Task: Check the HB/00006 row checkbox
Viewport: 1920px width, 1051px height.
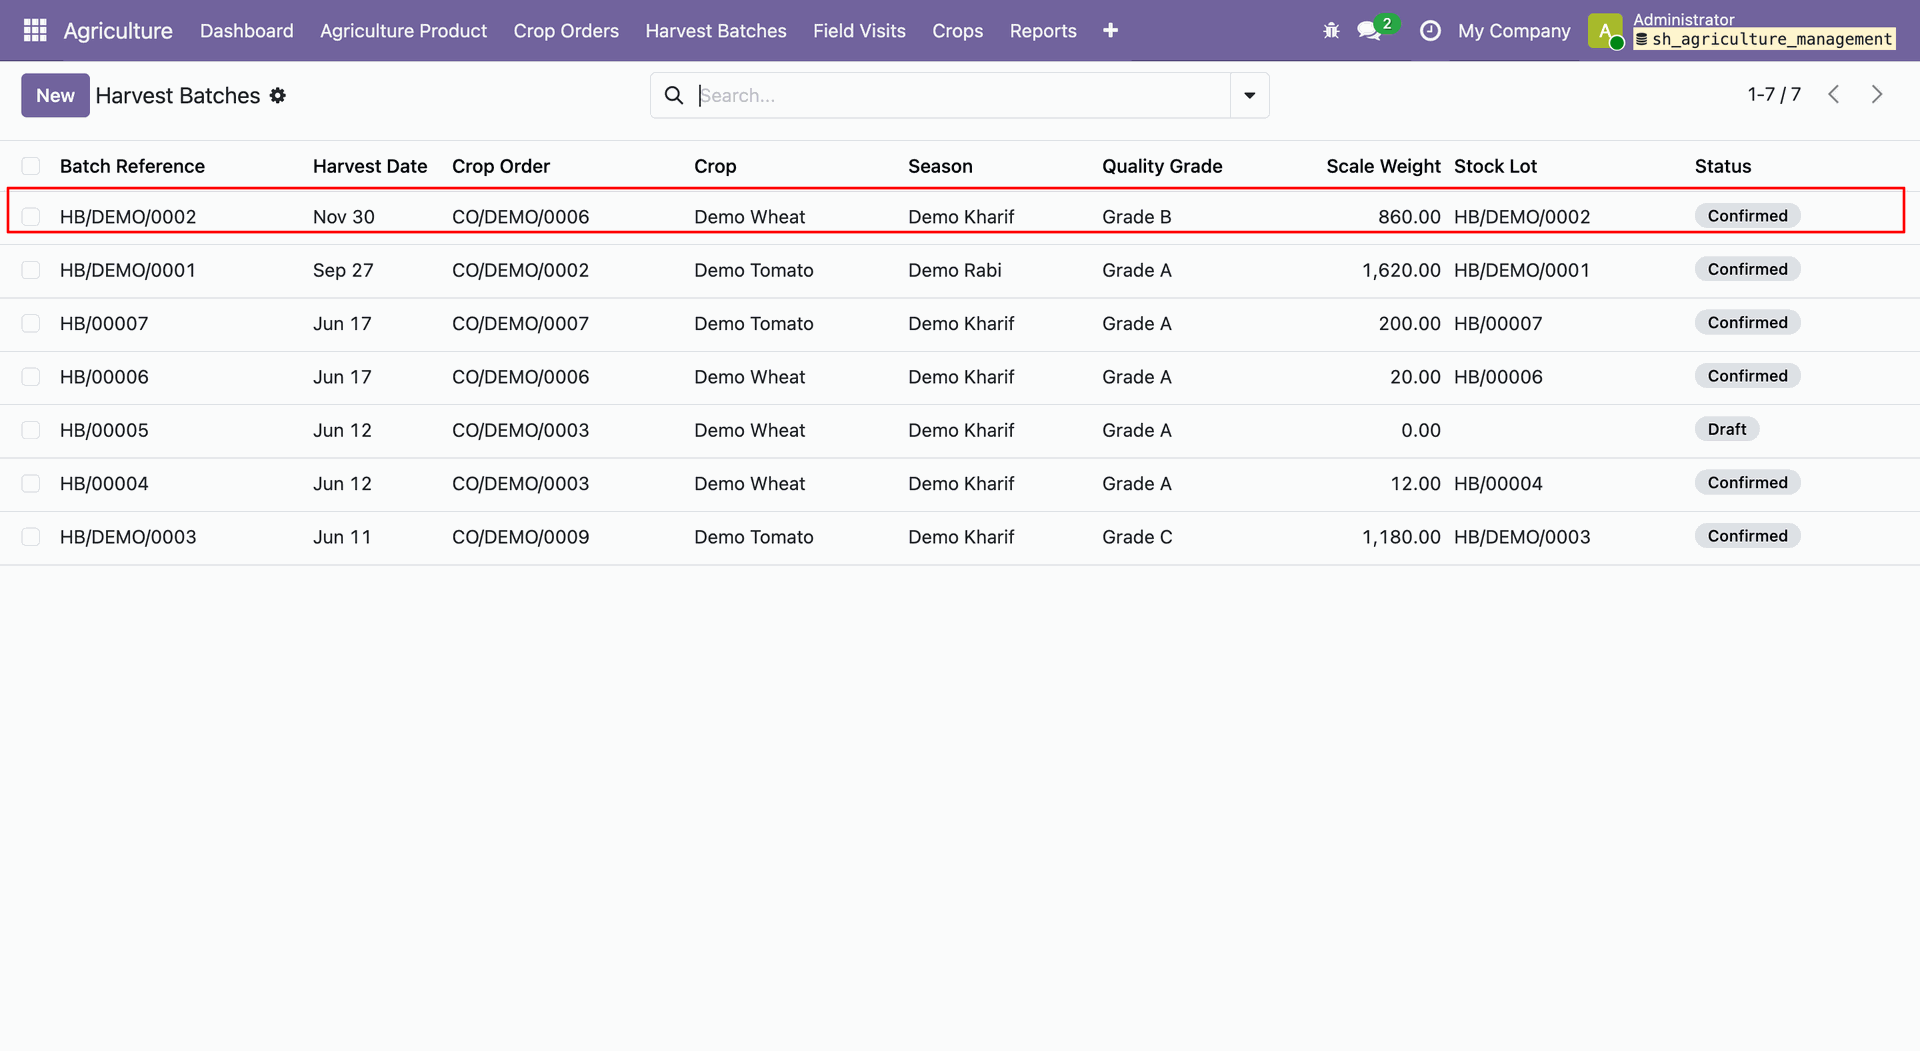Action: [x=31, y=377]
